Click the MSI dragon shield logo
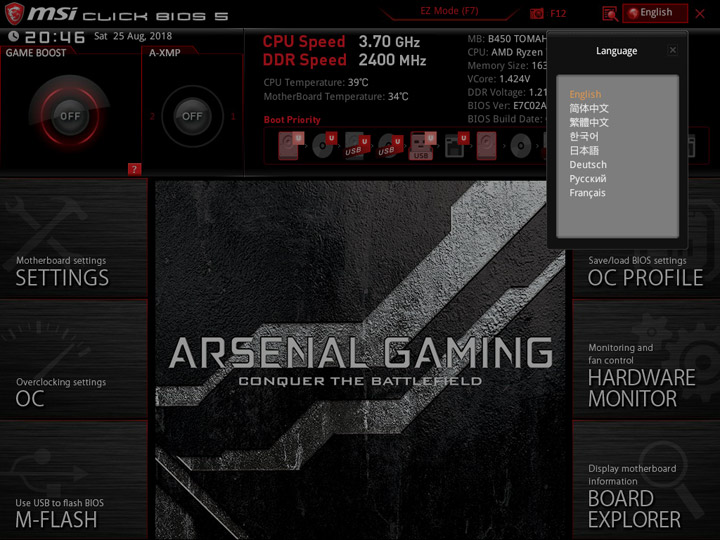This screenshot has height=540, width=720. point(14,13)
